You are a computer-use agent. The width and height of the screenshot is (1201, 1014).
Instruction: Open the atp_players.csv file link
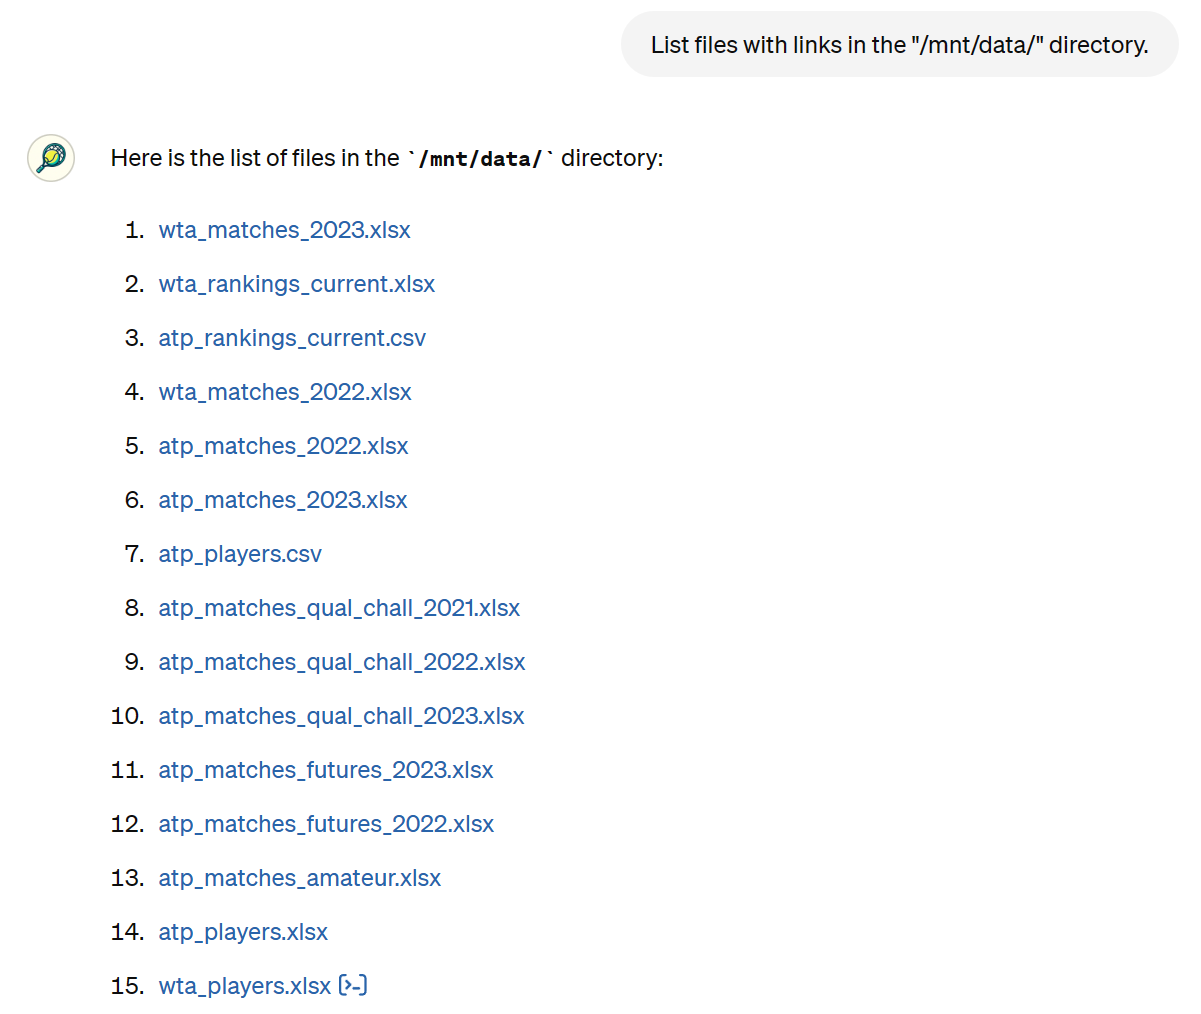(240, 554)
